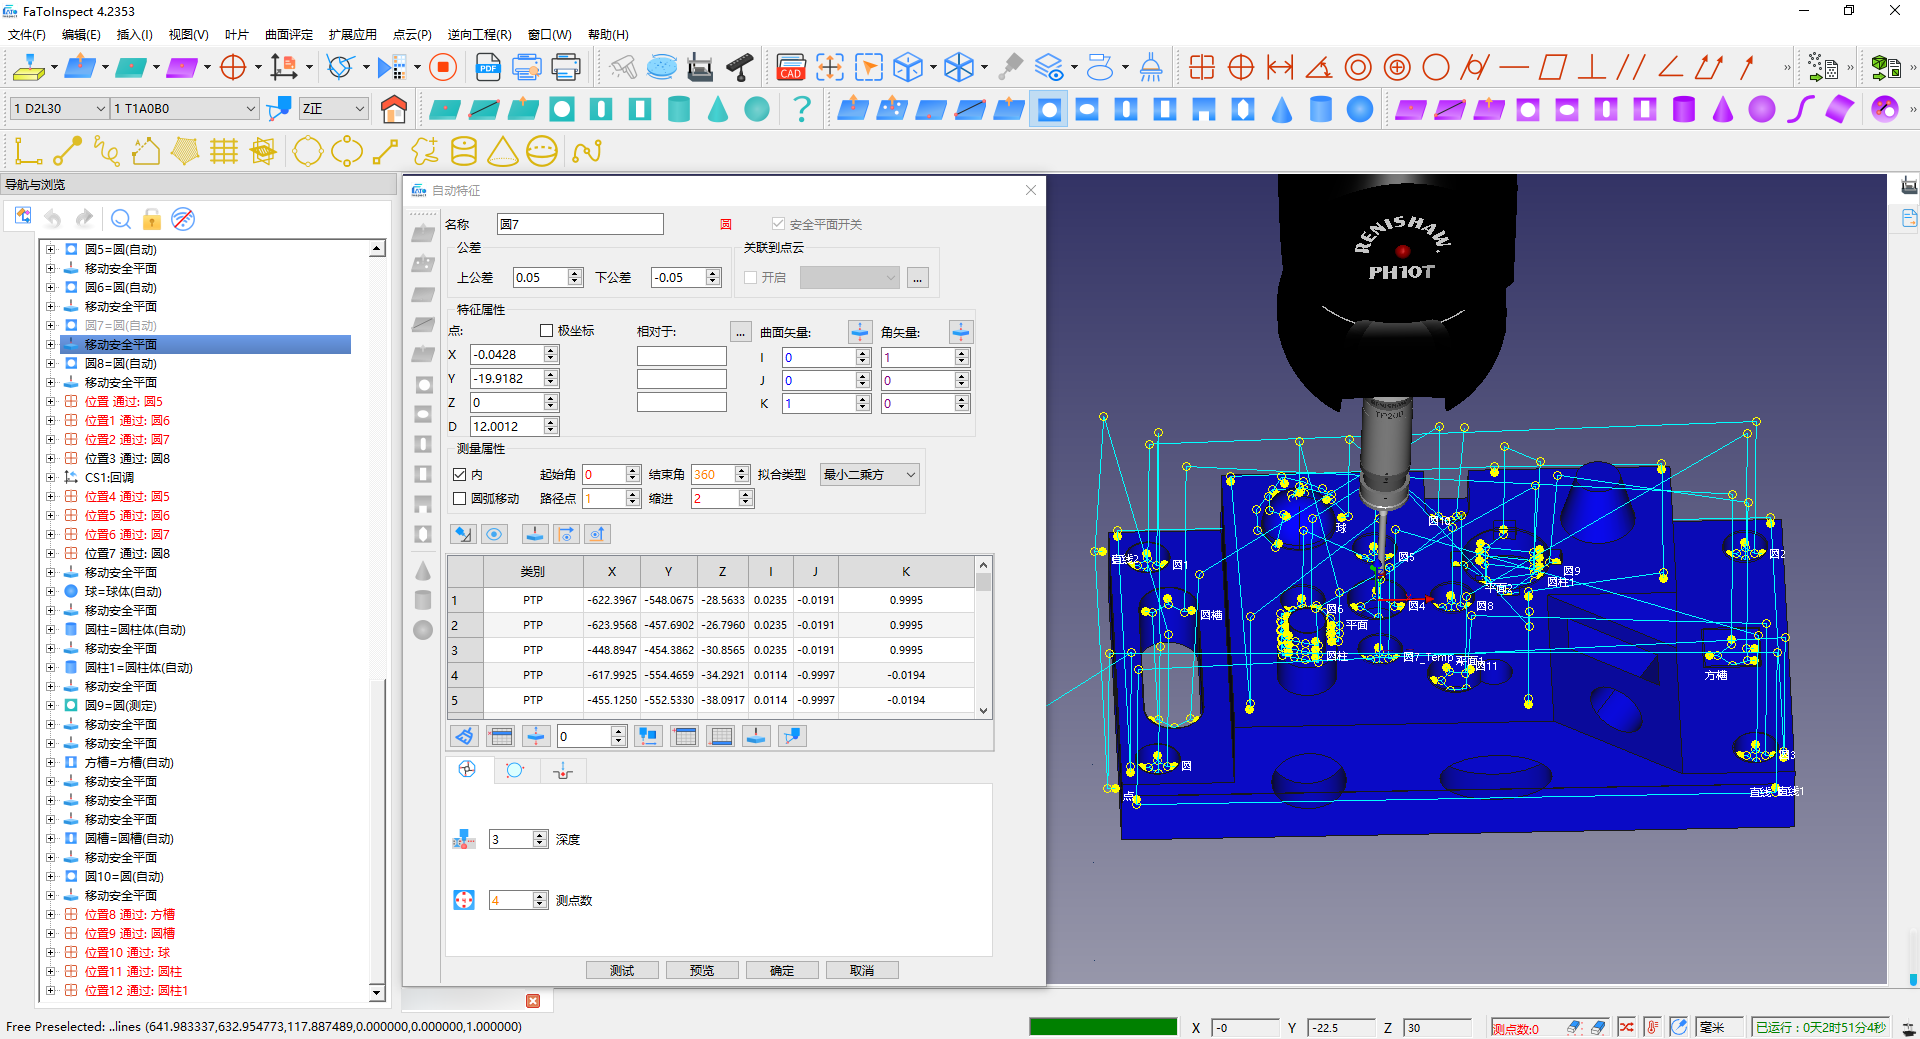Screen dimensions: 1920x1039
Task: Click the teal sphere feature icon
Action: pyautogui.click(x=757, y=109)
